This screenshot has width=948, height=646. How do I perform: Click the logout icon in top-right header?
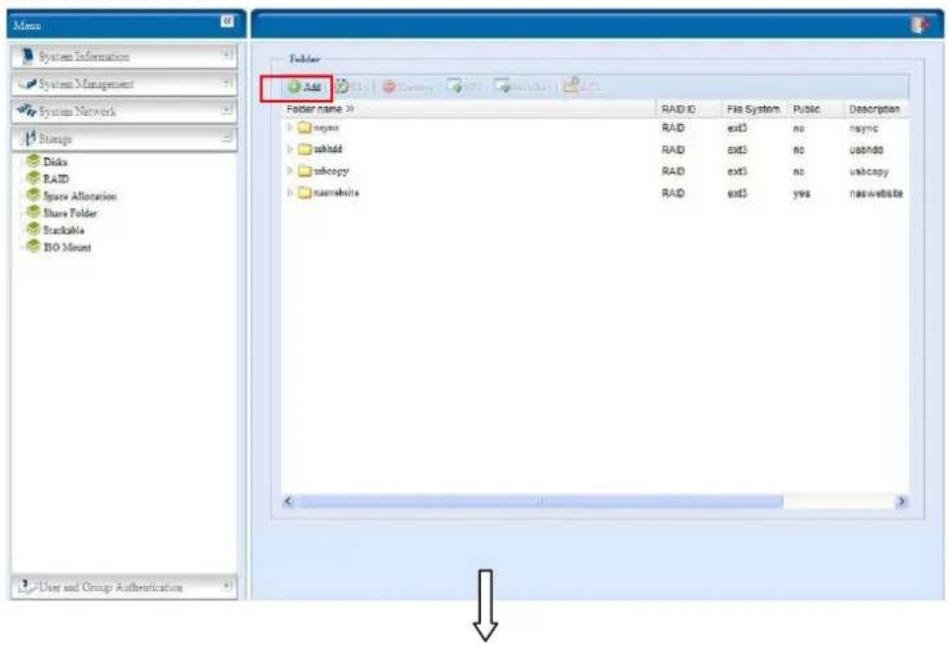[920, 25]
